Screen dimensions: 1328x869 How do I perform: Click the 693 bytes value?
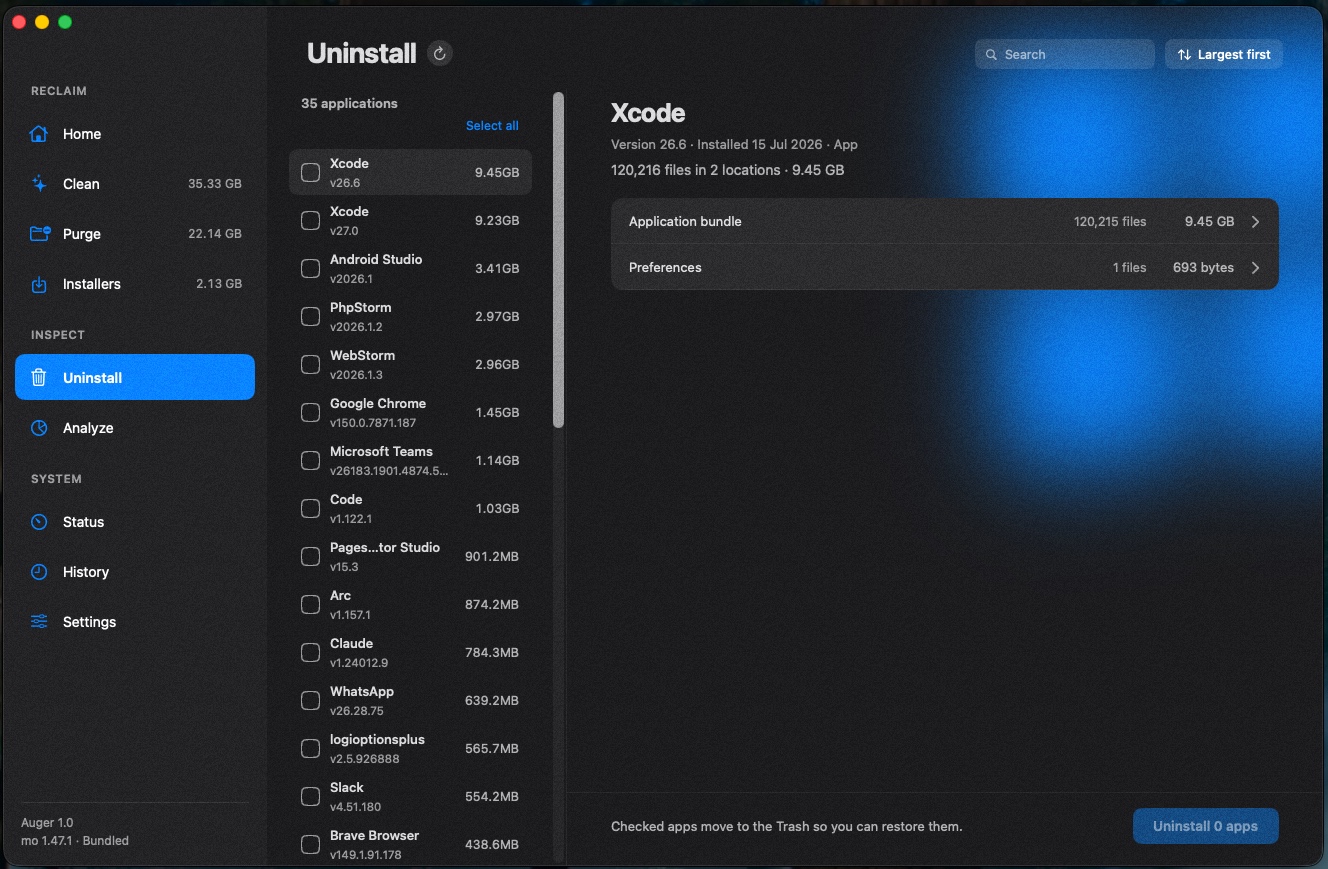[x=1203, y=268]
